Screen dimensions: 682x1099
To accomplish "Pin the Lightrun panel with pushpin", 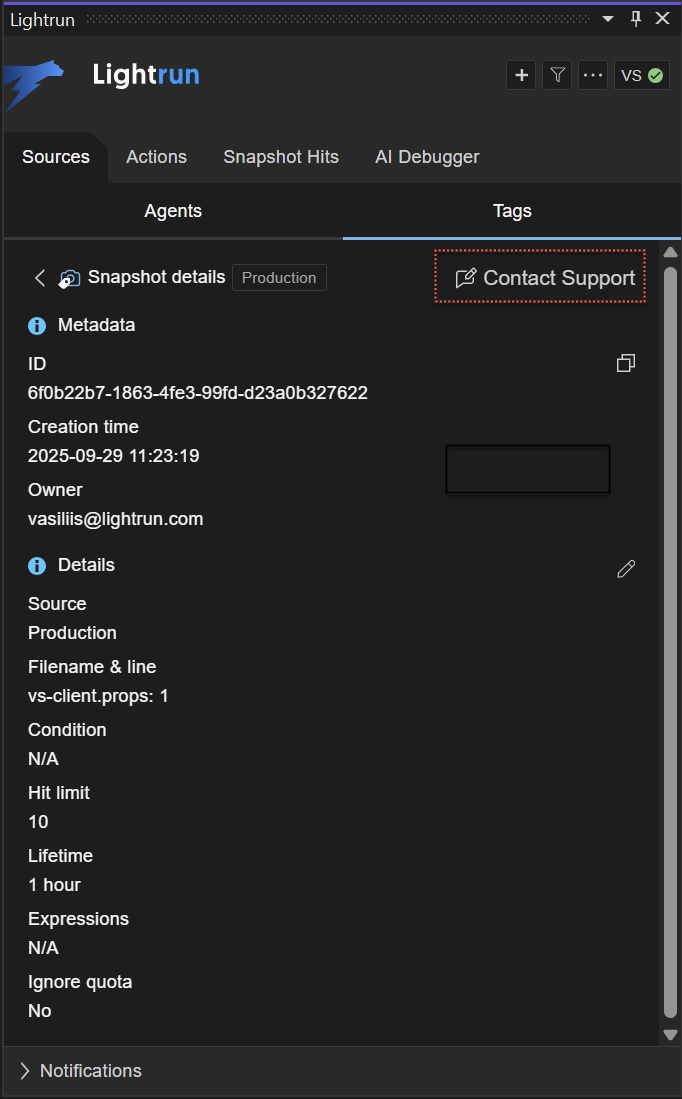I will point(635,19).
